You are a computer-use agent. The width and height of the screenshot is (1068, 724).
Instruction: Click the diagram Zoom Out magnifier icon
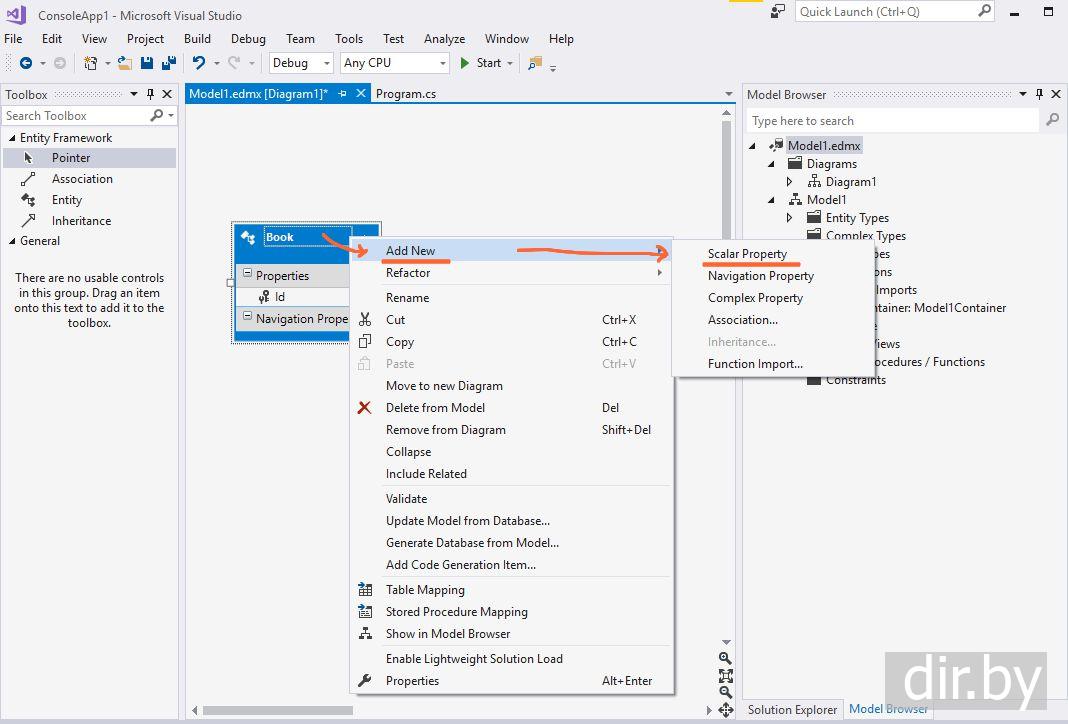(x=725, y=692)
